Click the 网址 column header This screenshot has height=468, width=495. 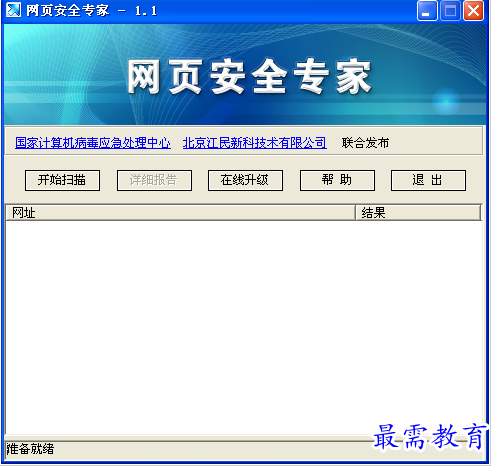click(180, 213)
